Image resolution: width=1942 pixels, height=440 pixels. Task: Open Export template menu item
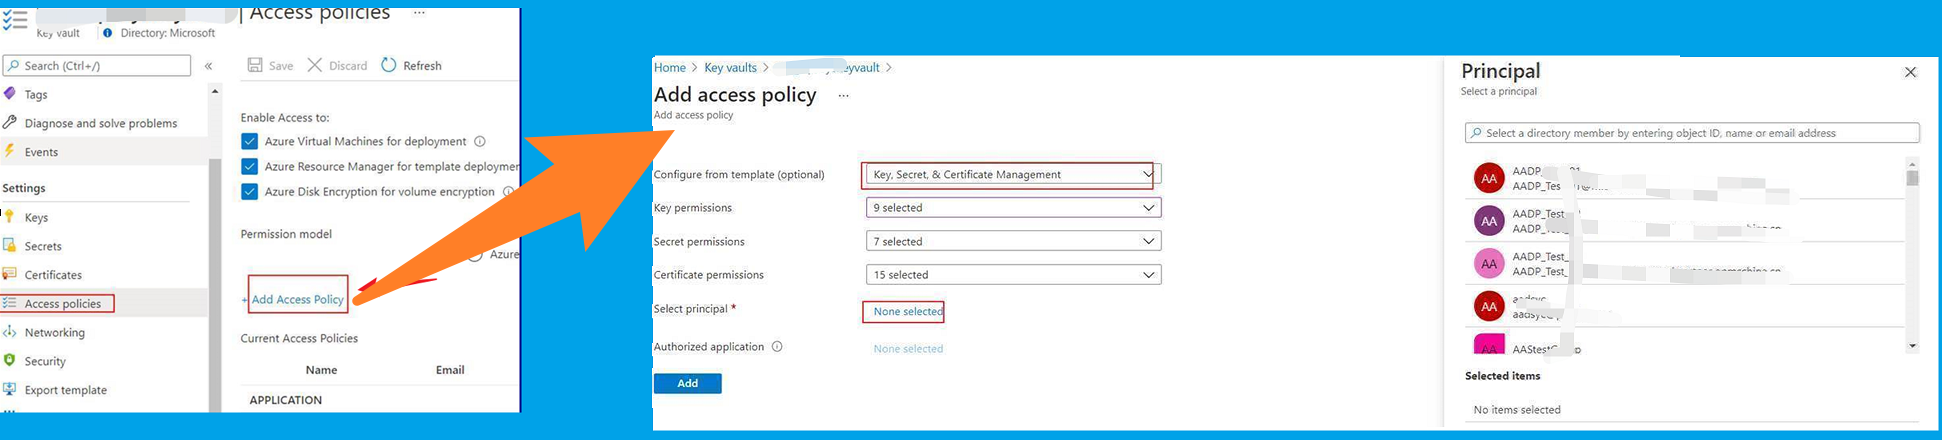tap(65, 390)
